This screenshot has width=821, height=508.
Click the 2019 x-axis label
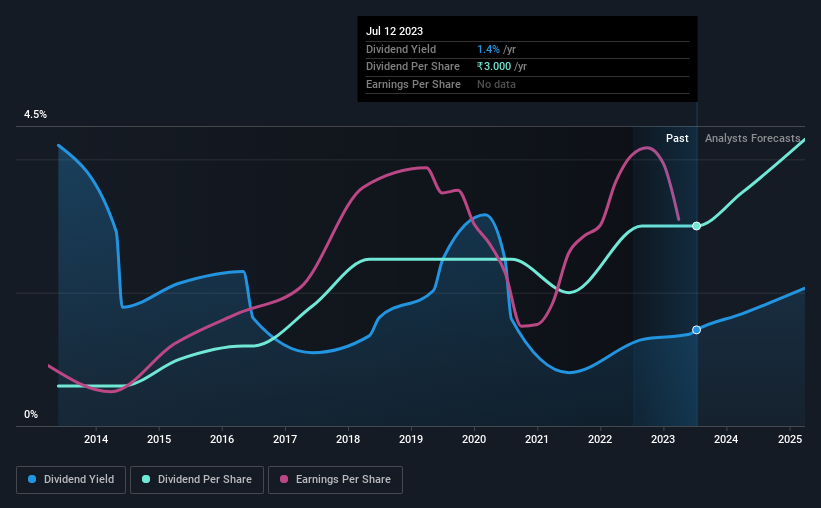click(411, 439)
